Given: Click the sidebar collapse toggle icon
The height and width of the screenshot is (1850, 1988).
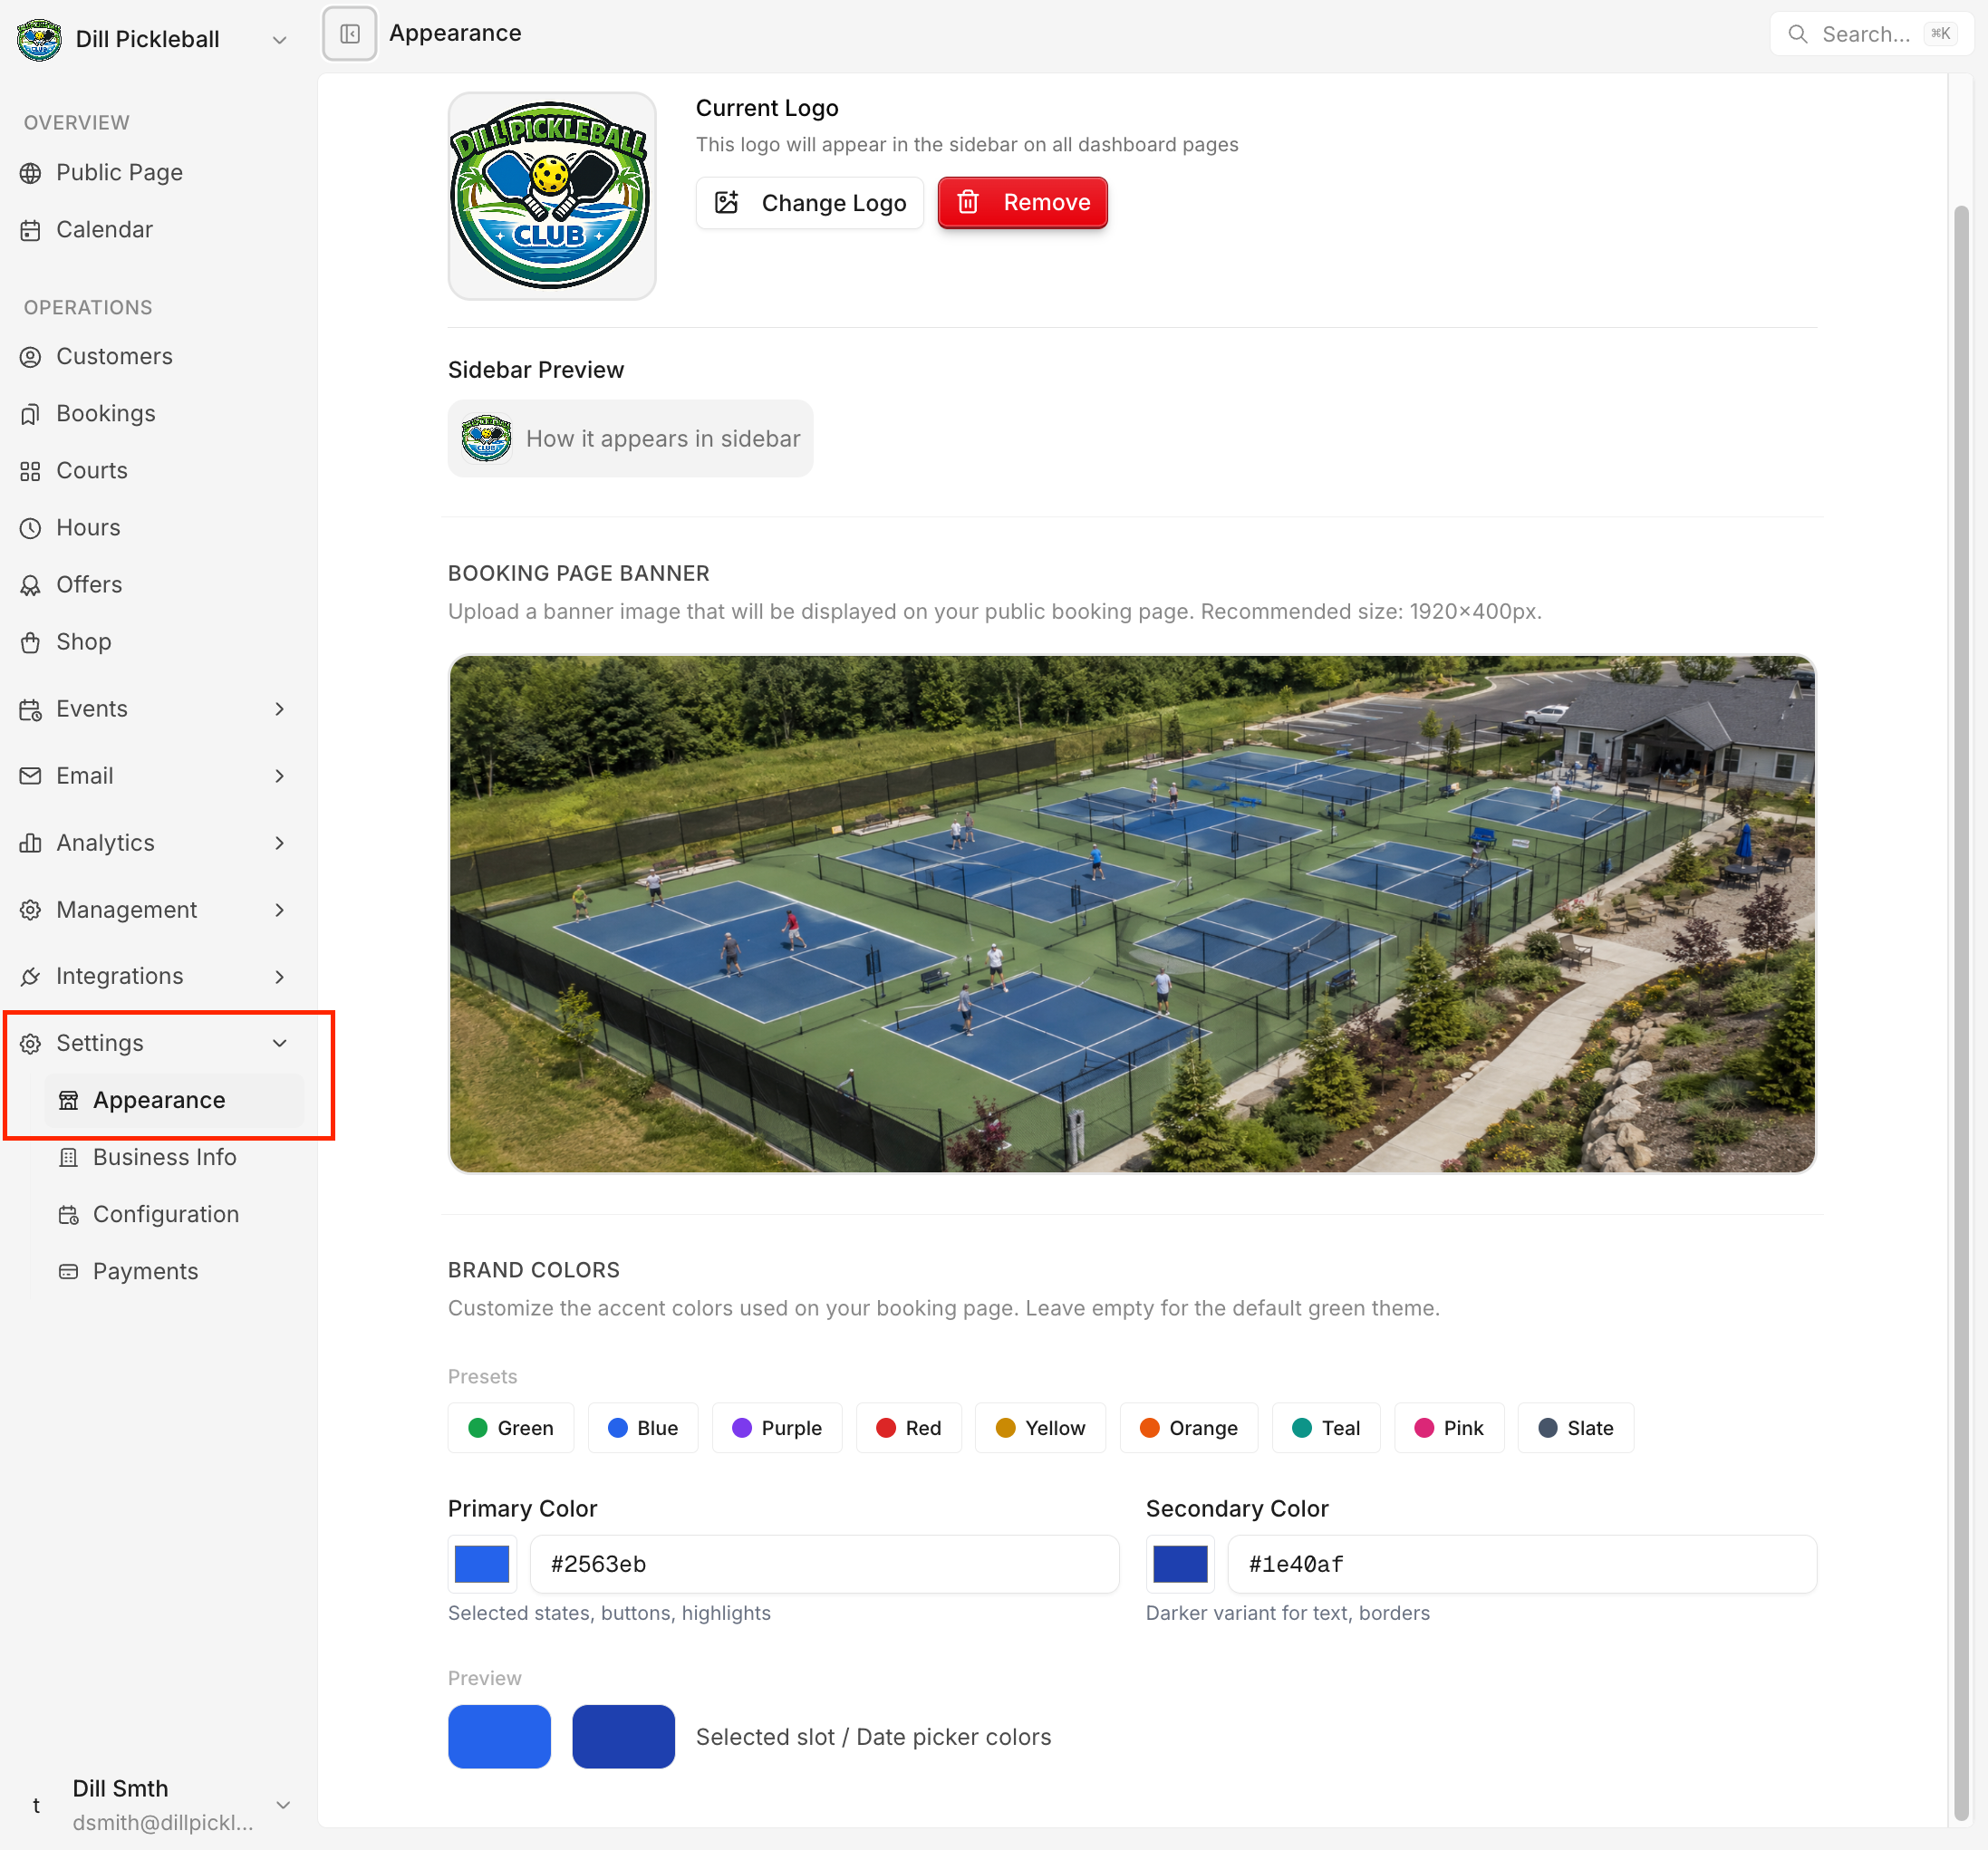Looking at the screenshot, I should coord(350,34).
